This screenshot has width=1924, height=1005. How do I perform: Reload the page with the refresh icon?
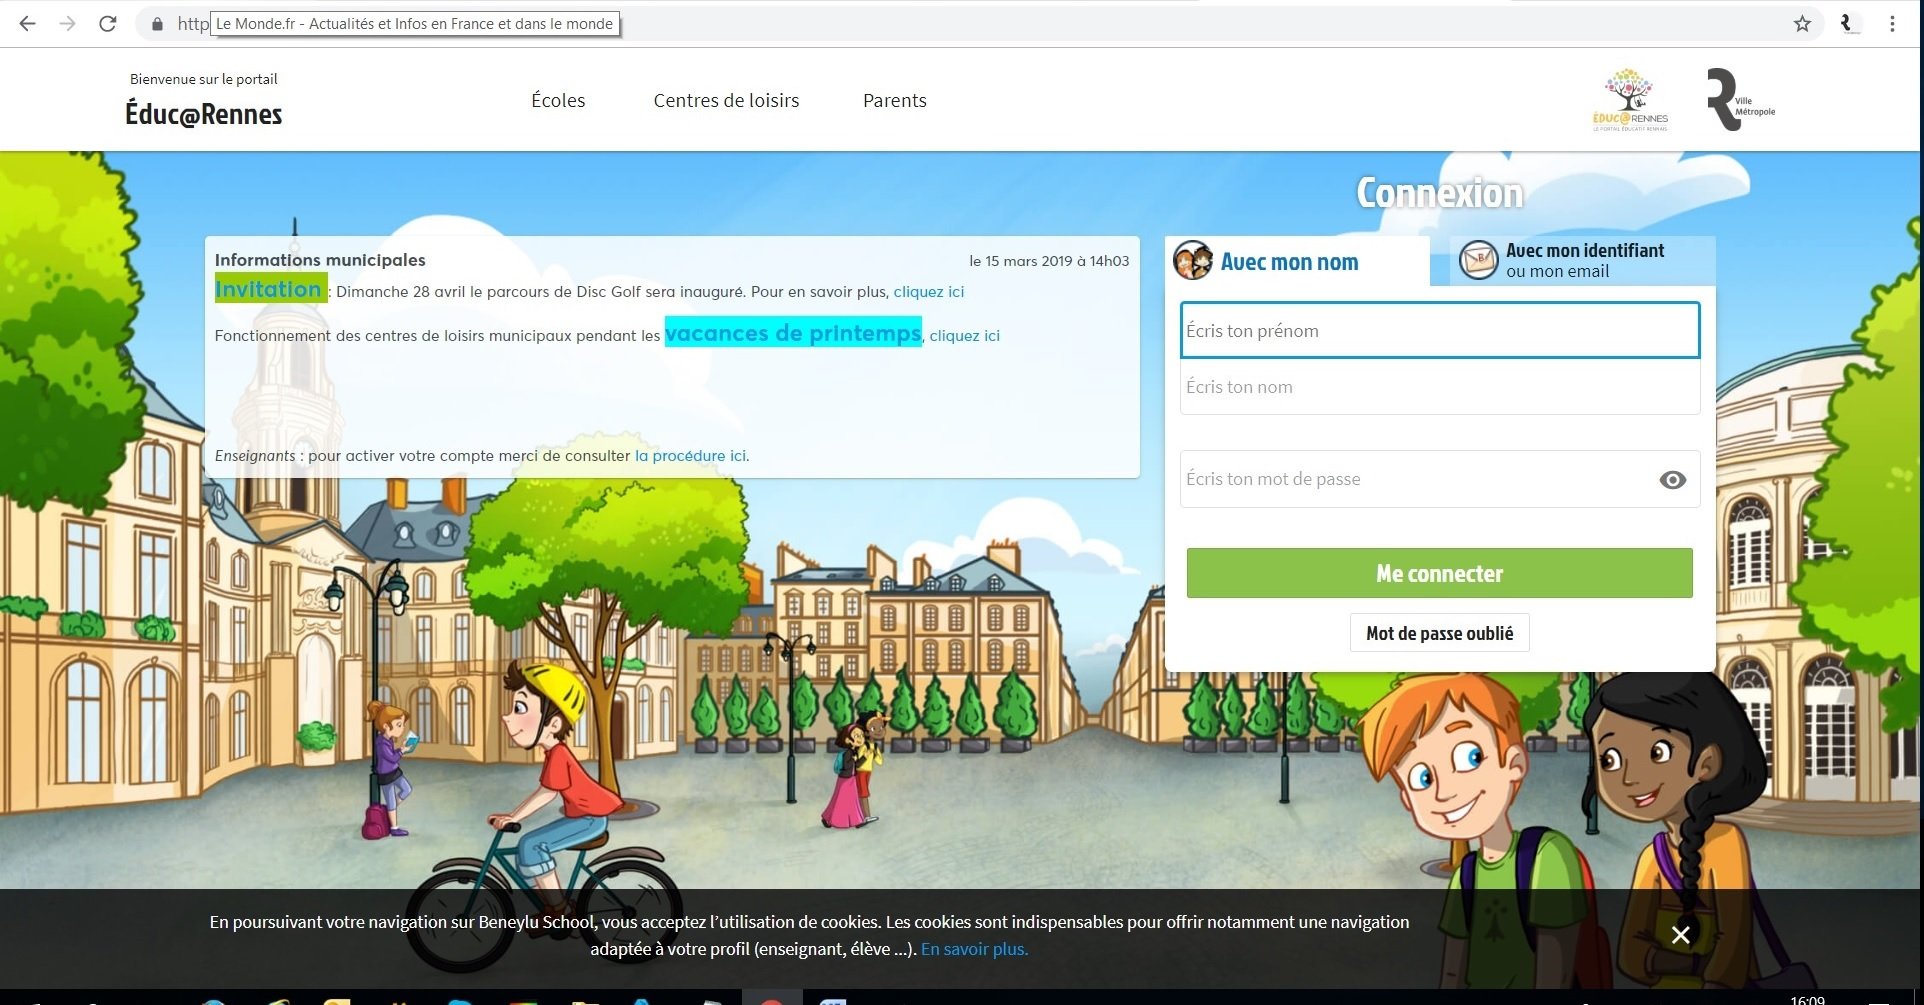click(x=108, y=24)
